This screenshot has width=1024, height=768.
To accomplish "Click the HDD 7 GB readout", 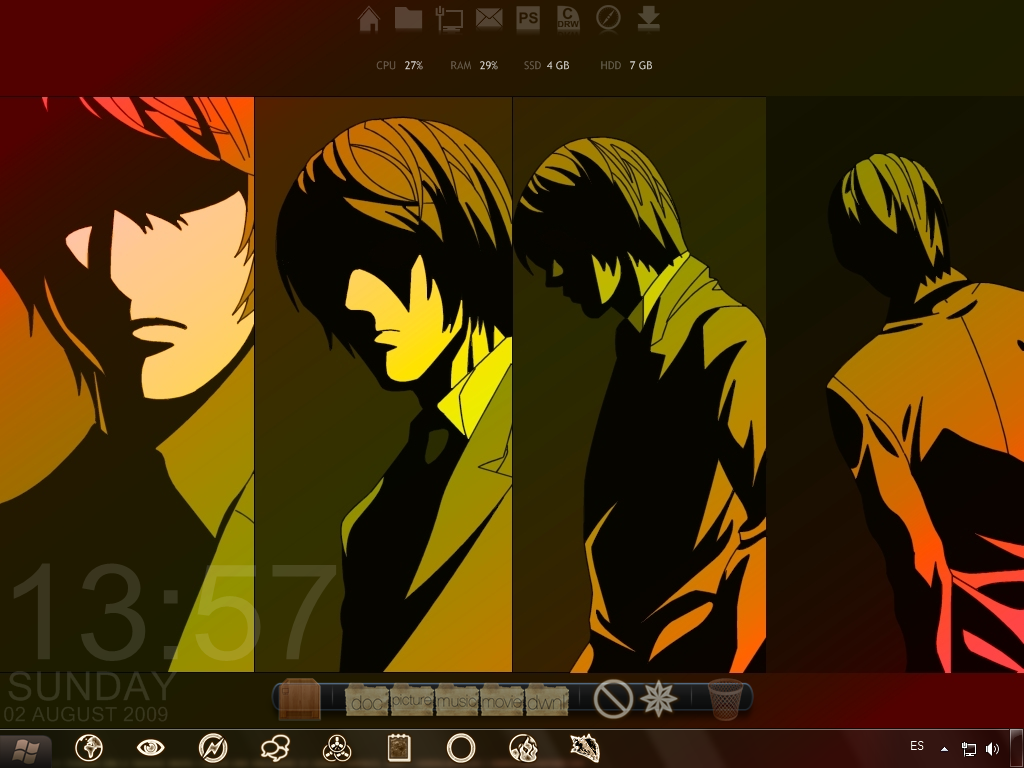I will 626,65.
